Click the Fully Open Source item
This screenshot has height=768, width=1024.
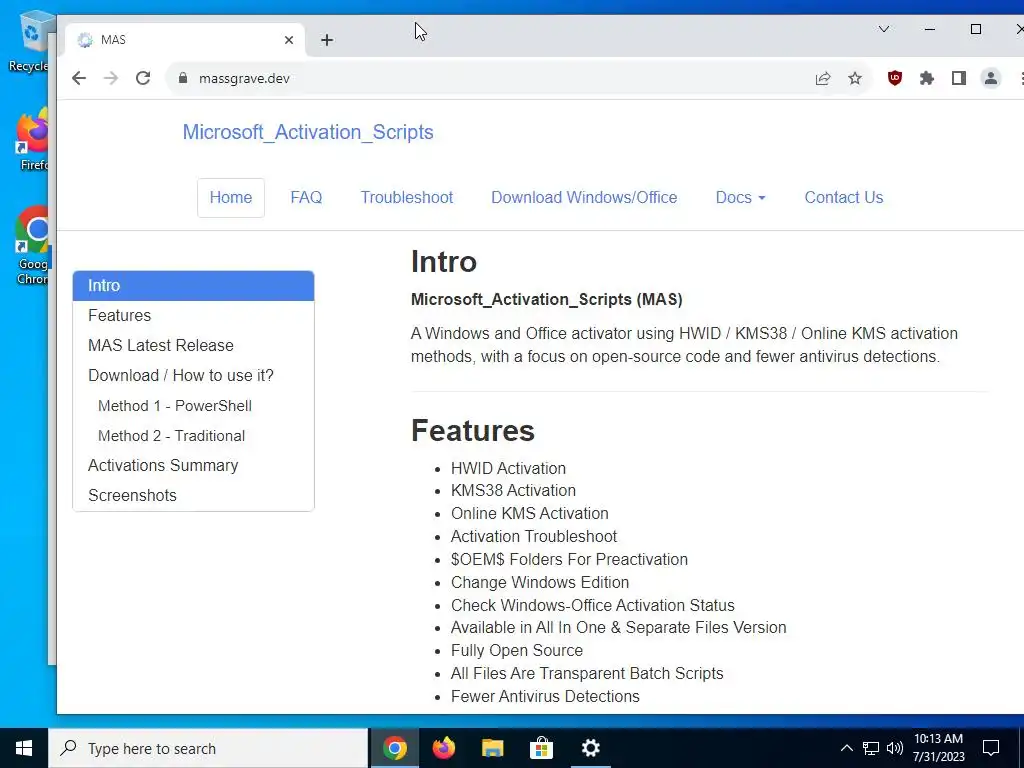tap(517, 650)
